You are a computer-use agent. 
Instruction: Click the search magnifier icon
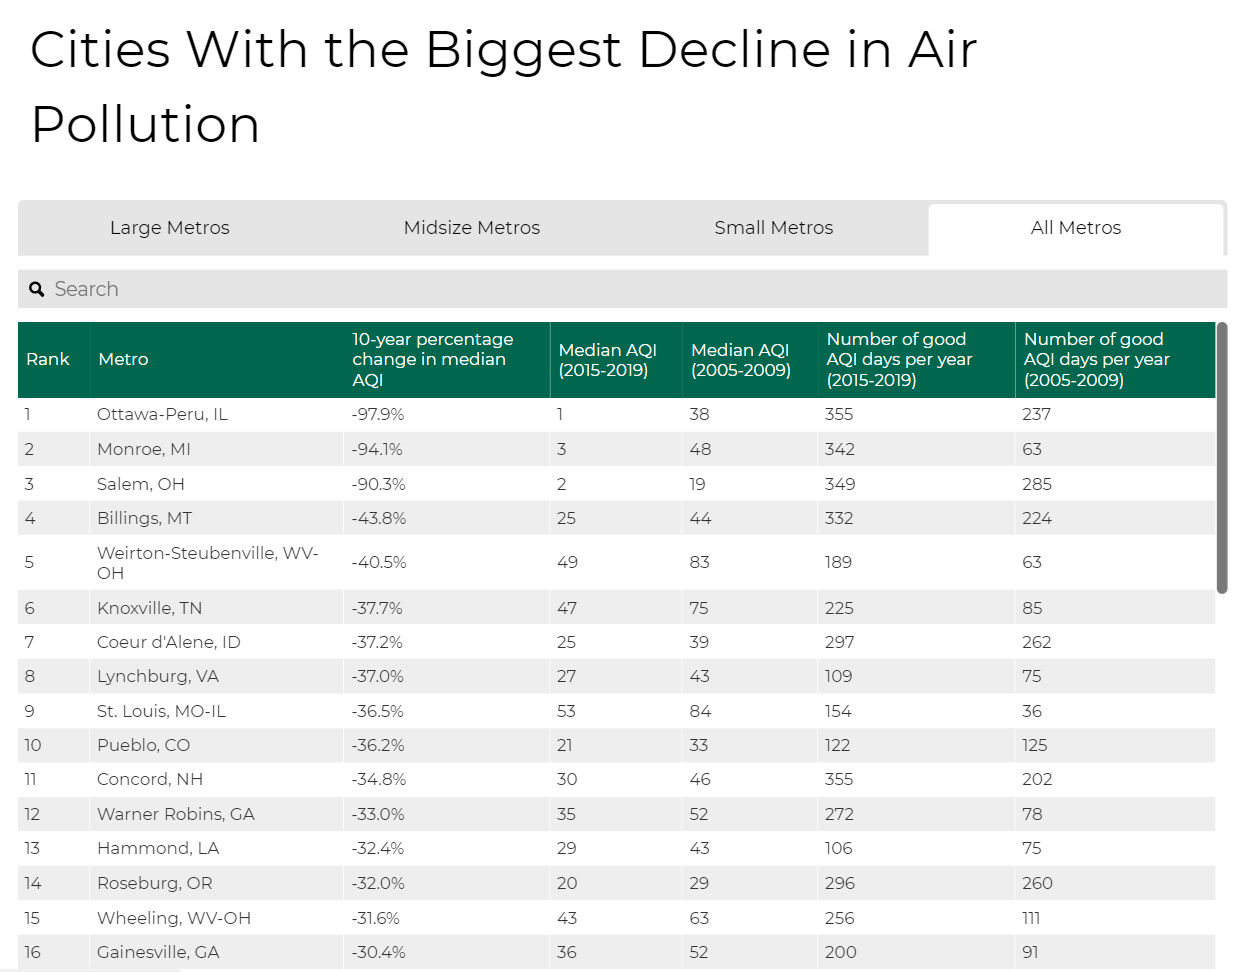click(37, 290)
